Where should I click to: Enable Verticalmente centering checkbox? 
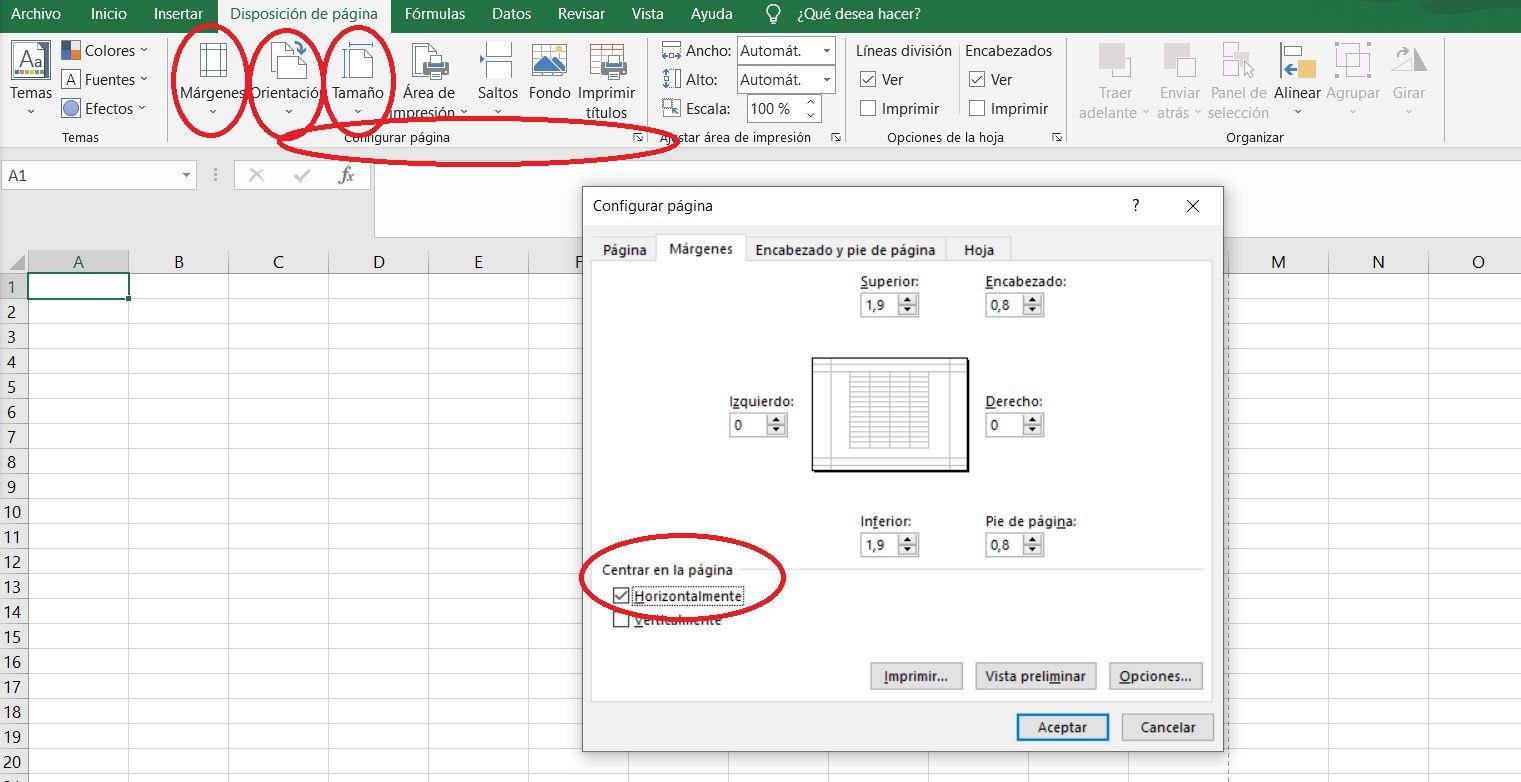[x=621, y=620]
